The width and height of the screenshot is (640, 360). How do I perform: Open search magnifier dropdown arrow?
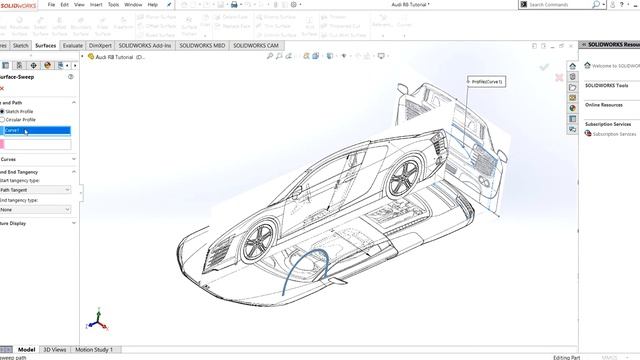604,4
